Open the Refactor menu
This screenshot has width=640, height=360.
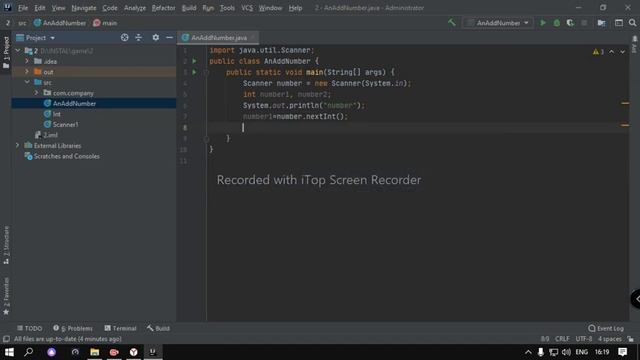(x=163, y=8)
